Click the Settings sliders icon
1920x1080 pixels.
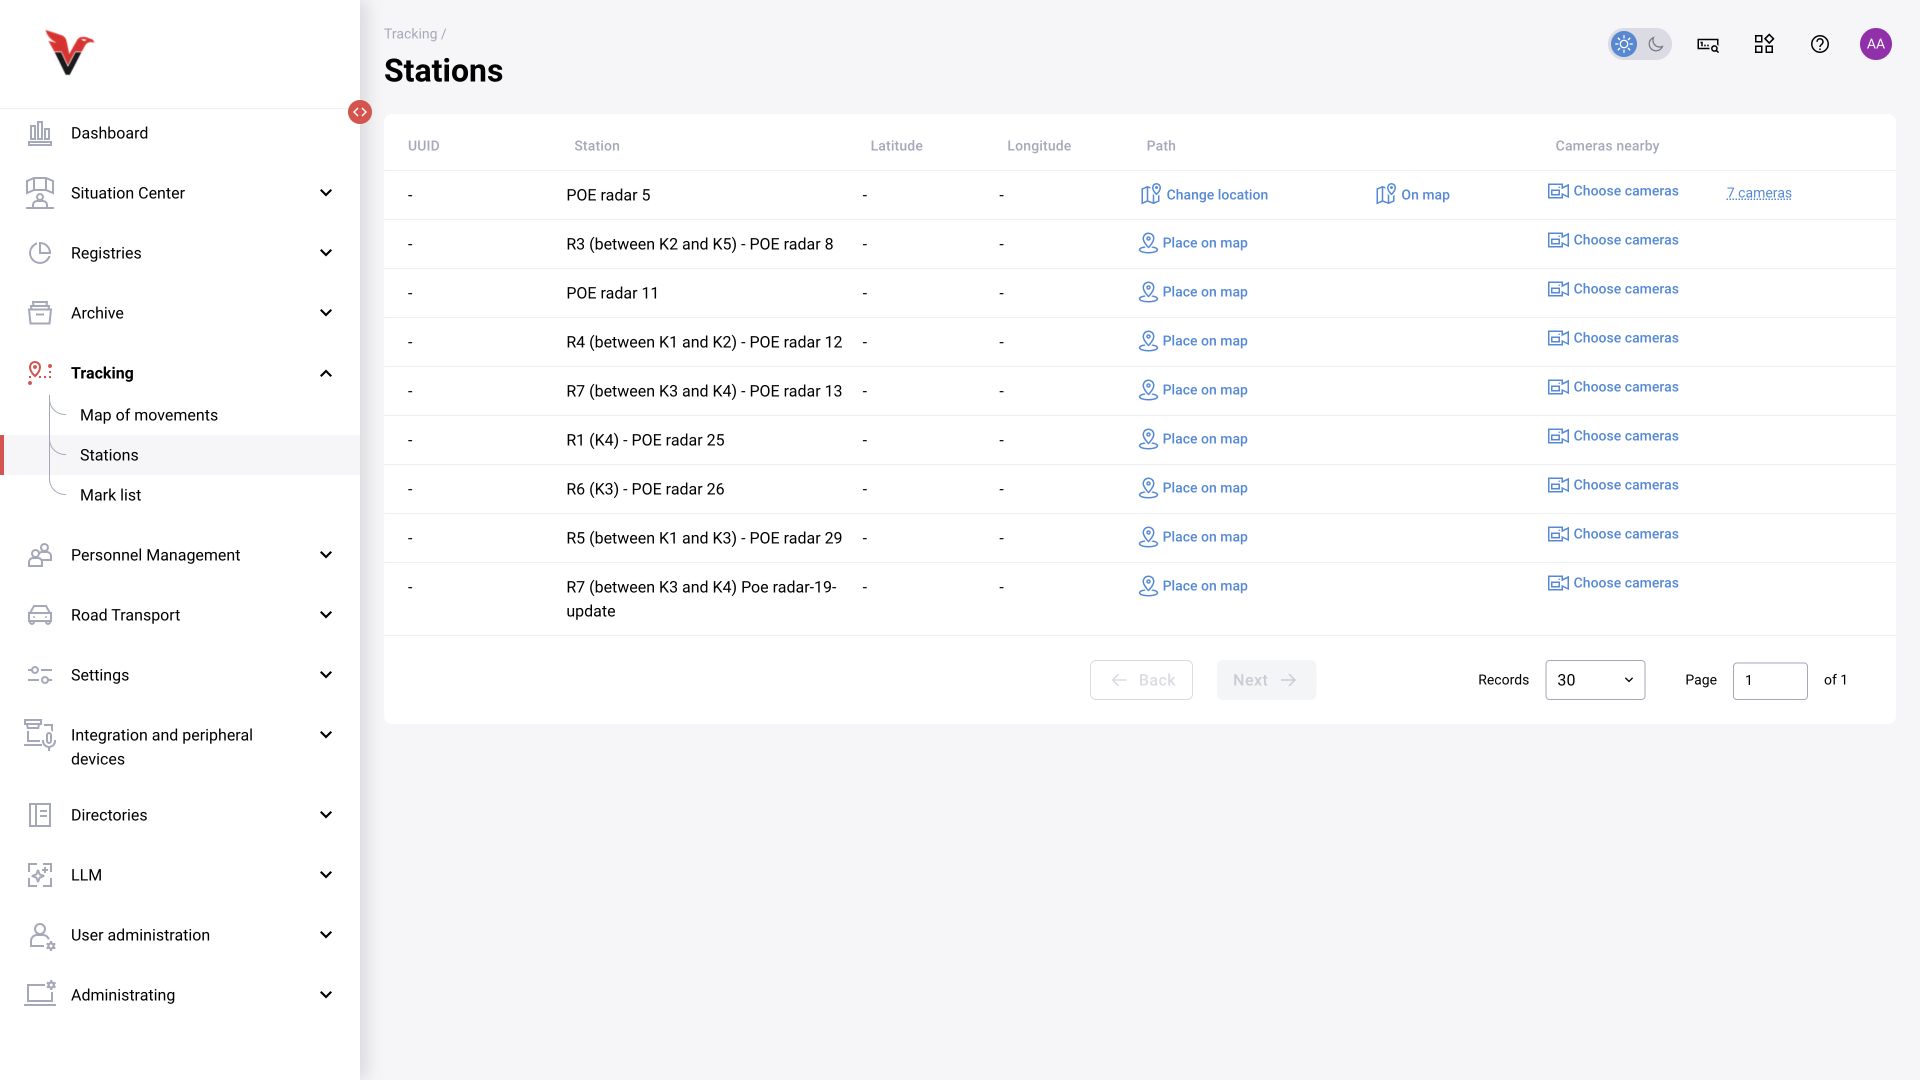point(40,675)
